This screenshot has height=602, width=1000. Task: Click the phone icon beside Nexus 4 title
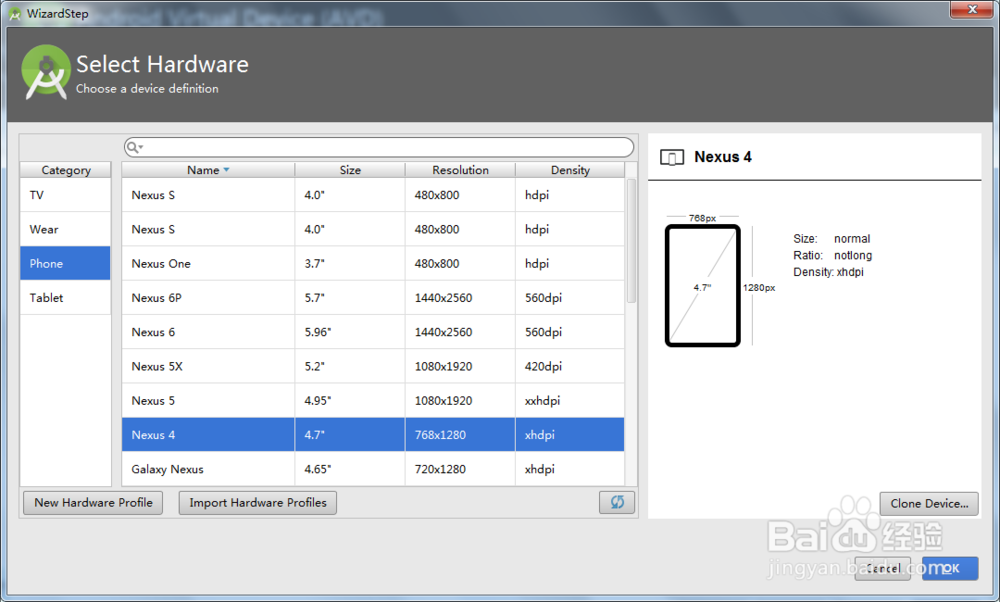tap(671, 157)
